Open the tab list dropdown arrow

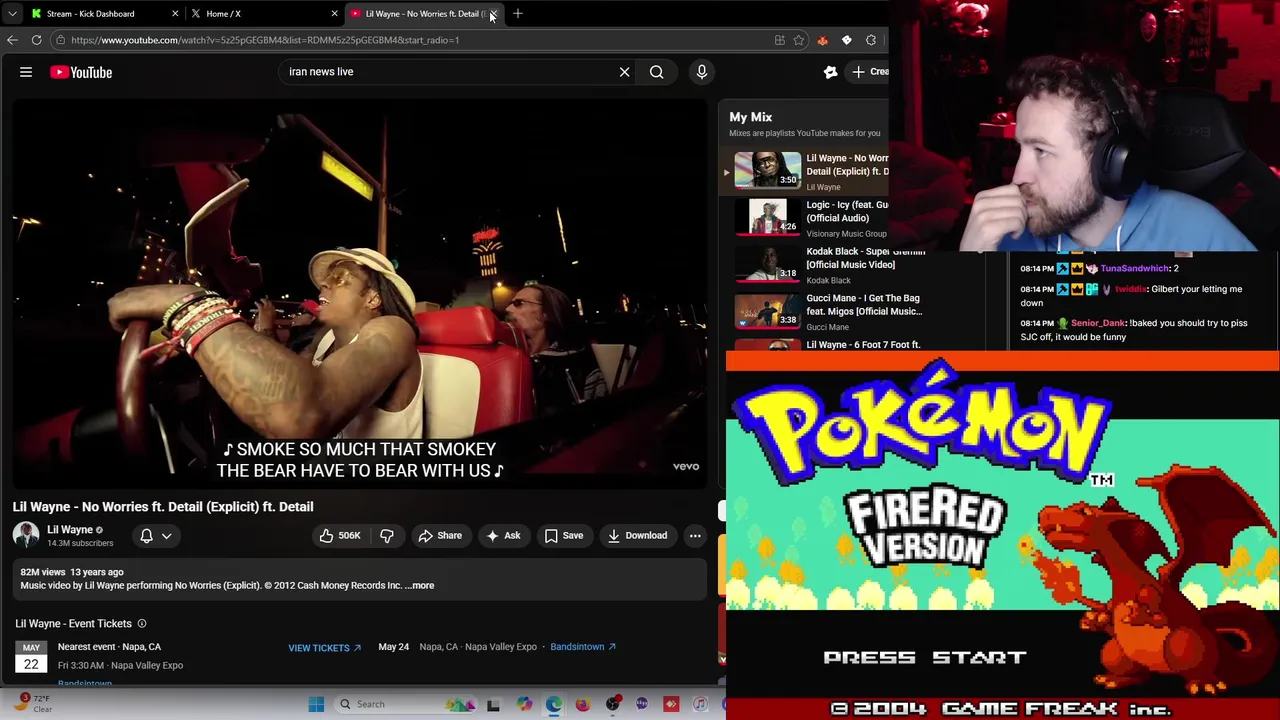12,14
